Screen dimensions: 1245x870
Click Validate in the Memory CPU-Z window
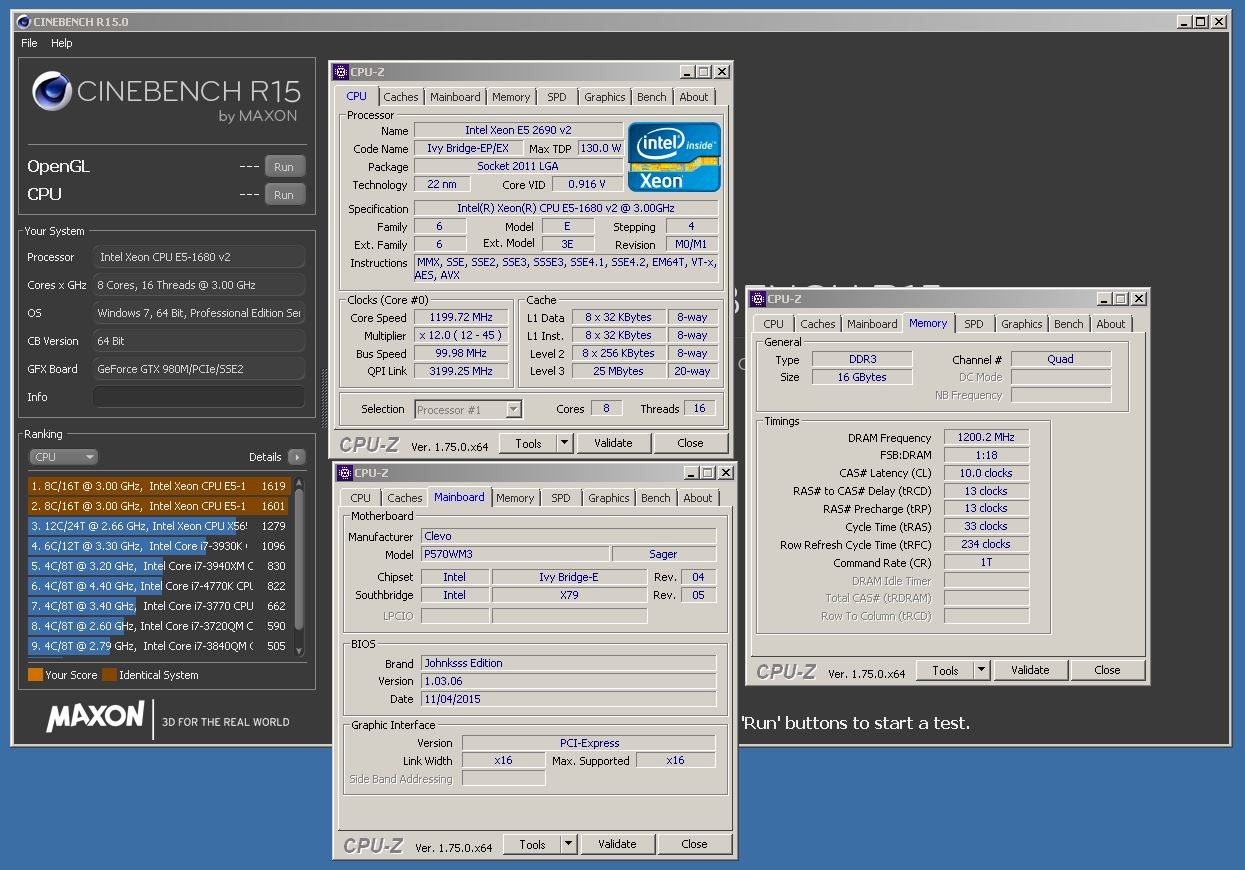1030,670
